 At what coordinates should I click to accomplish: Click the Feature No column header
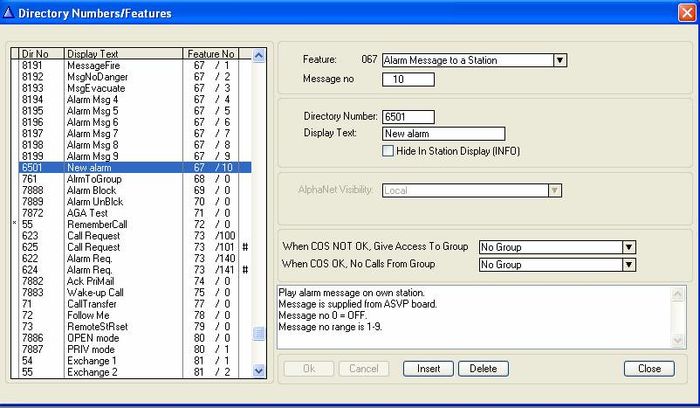click(210, 53)
